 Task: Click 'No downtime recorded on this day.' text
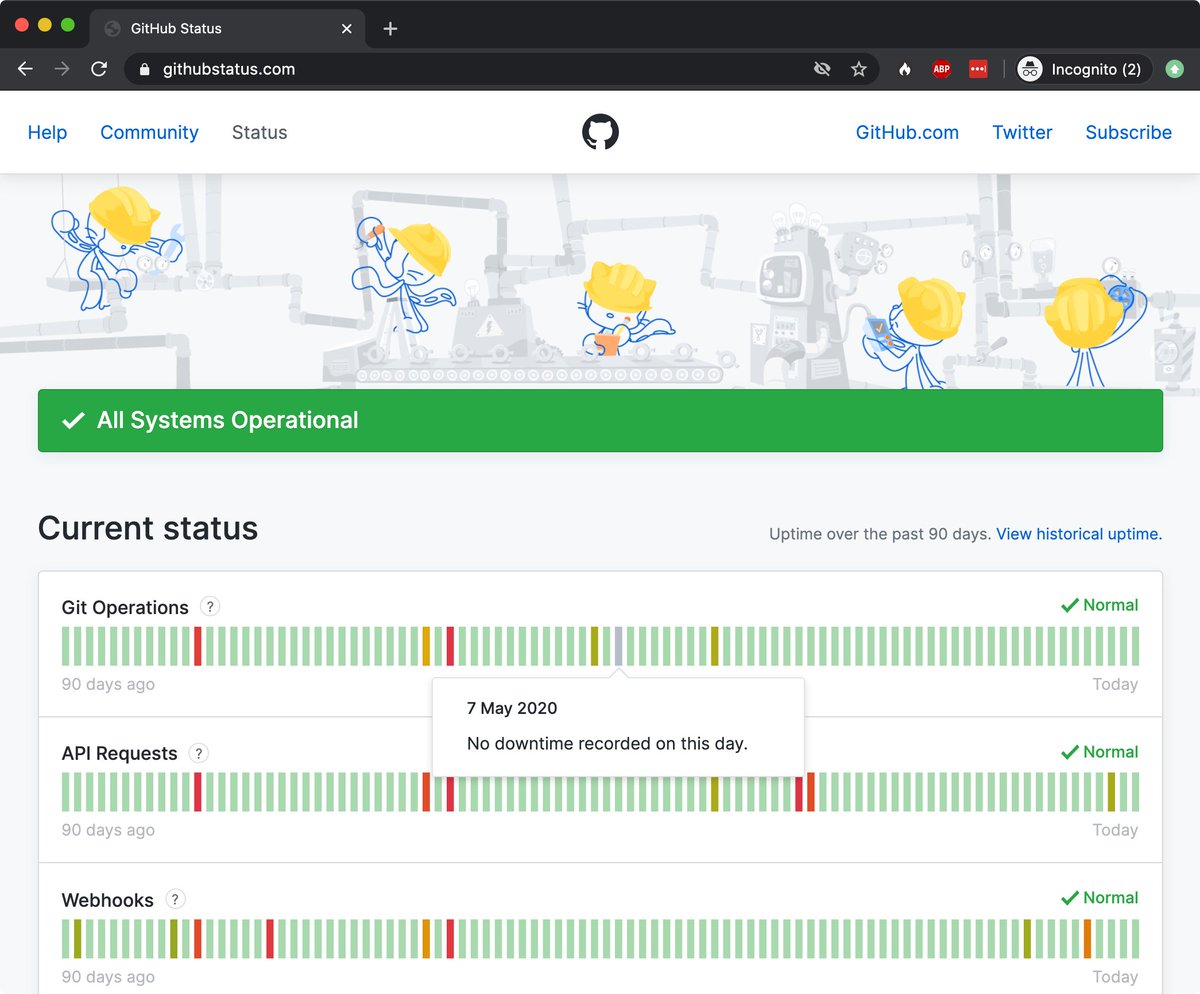(x=607, y=743)
